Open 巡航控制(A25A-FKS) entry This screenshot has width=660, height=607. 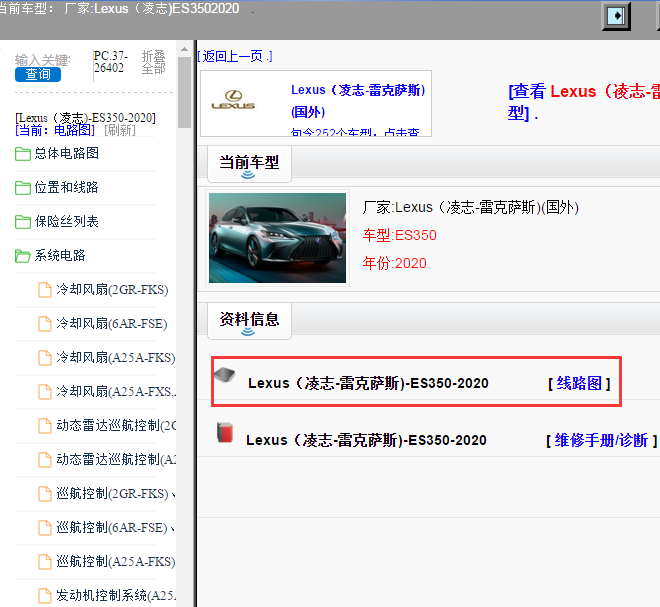click(x=116, y=562)
